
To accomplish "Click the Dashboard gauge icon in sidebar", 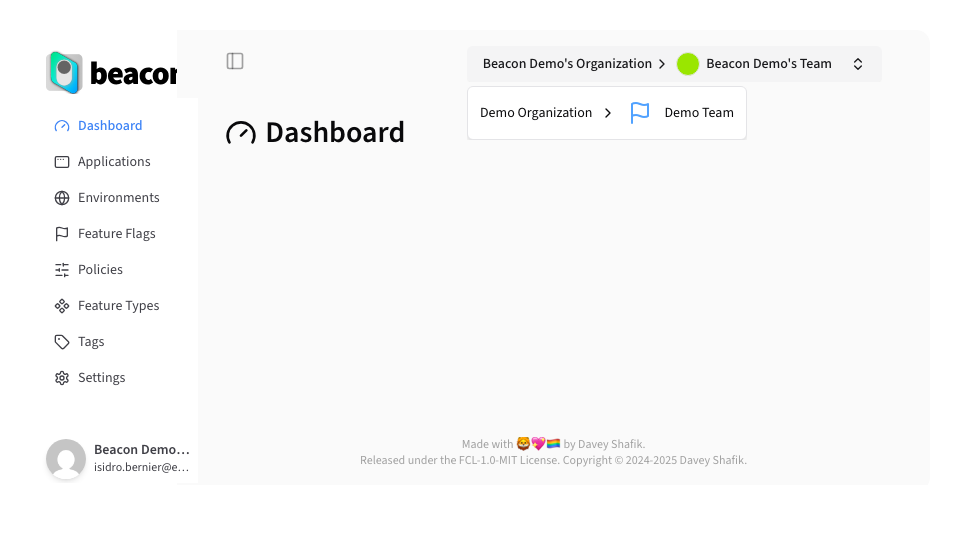I will [x=62, y=126].
